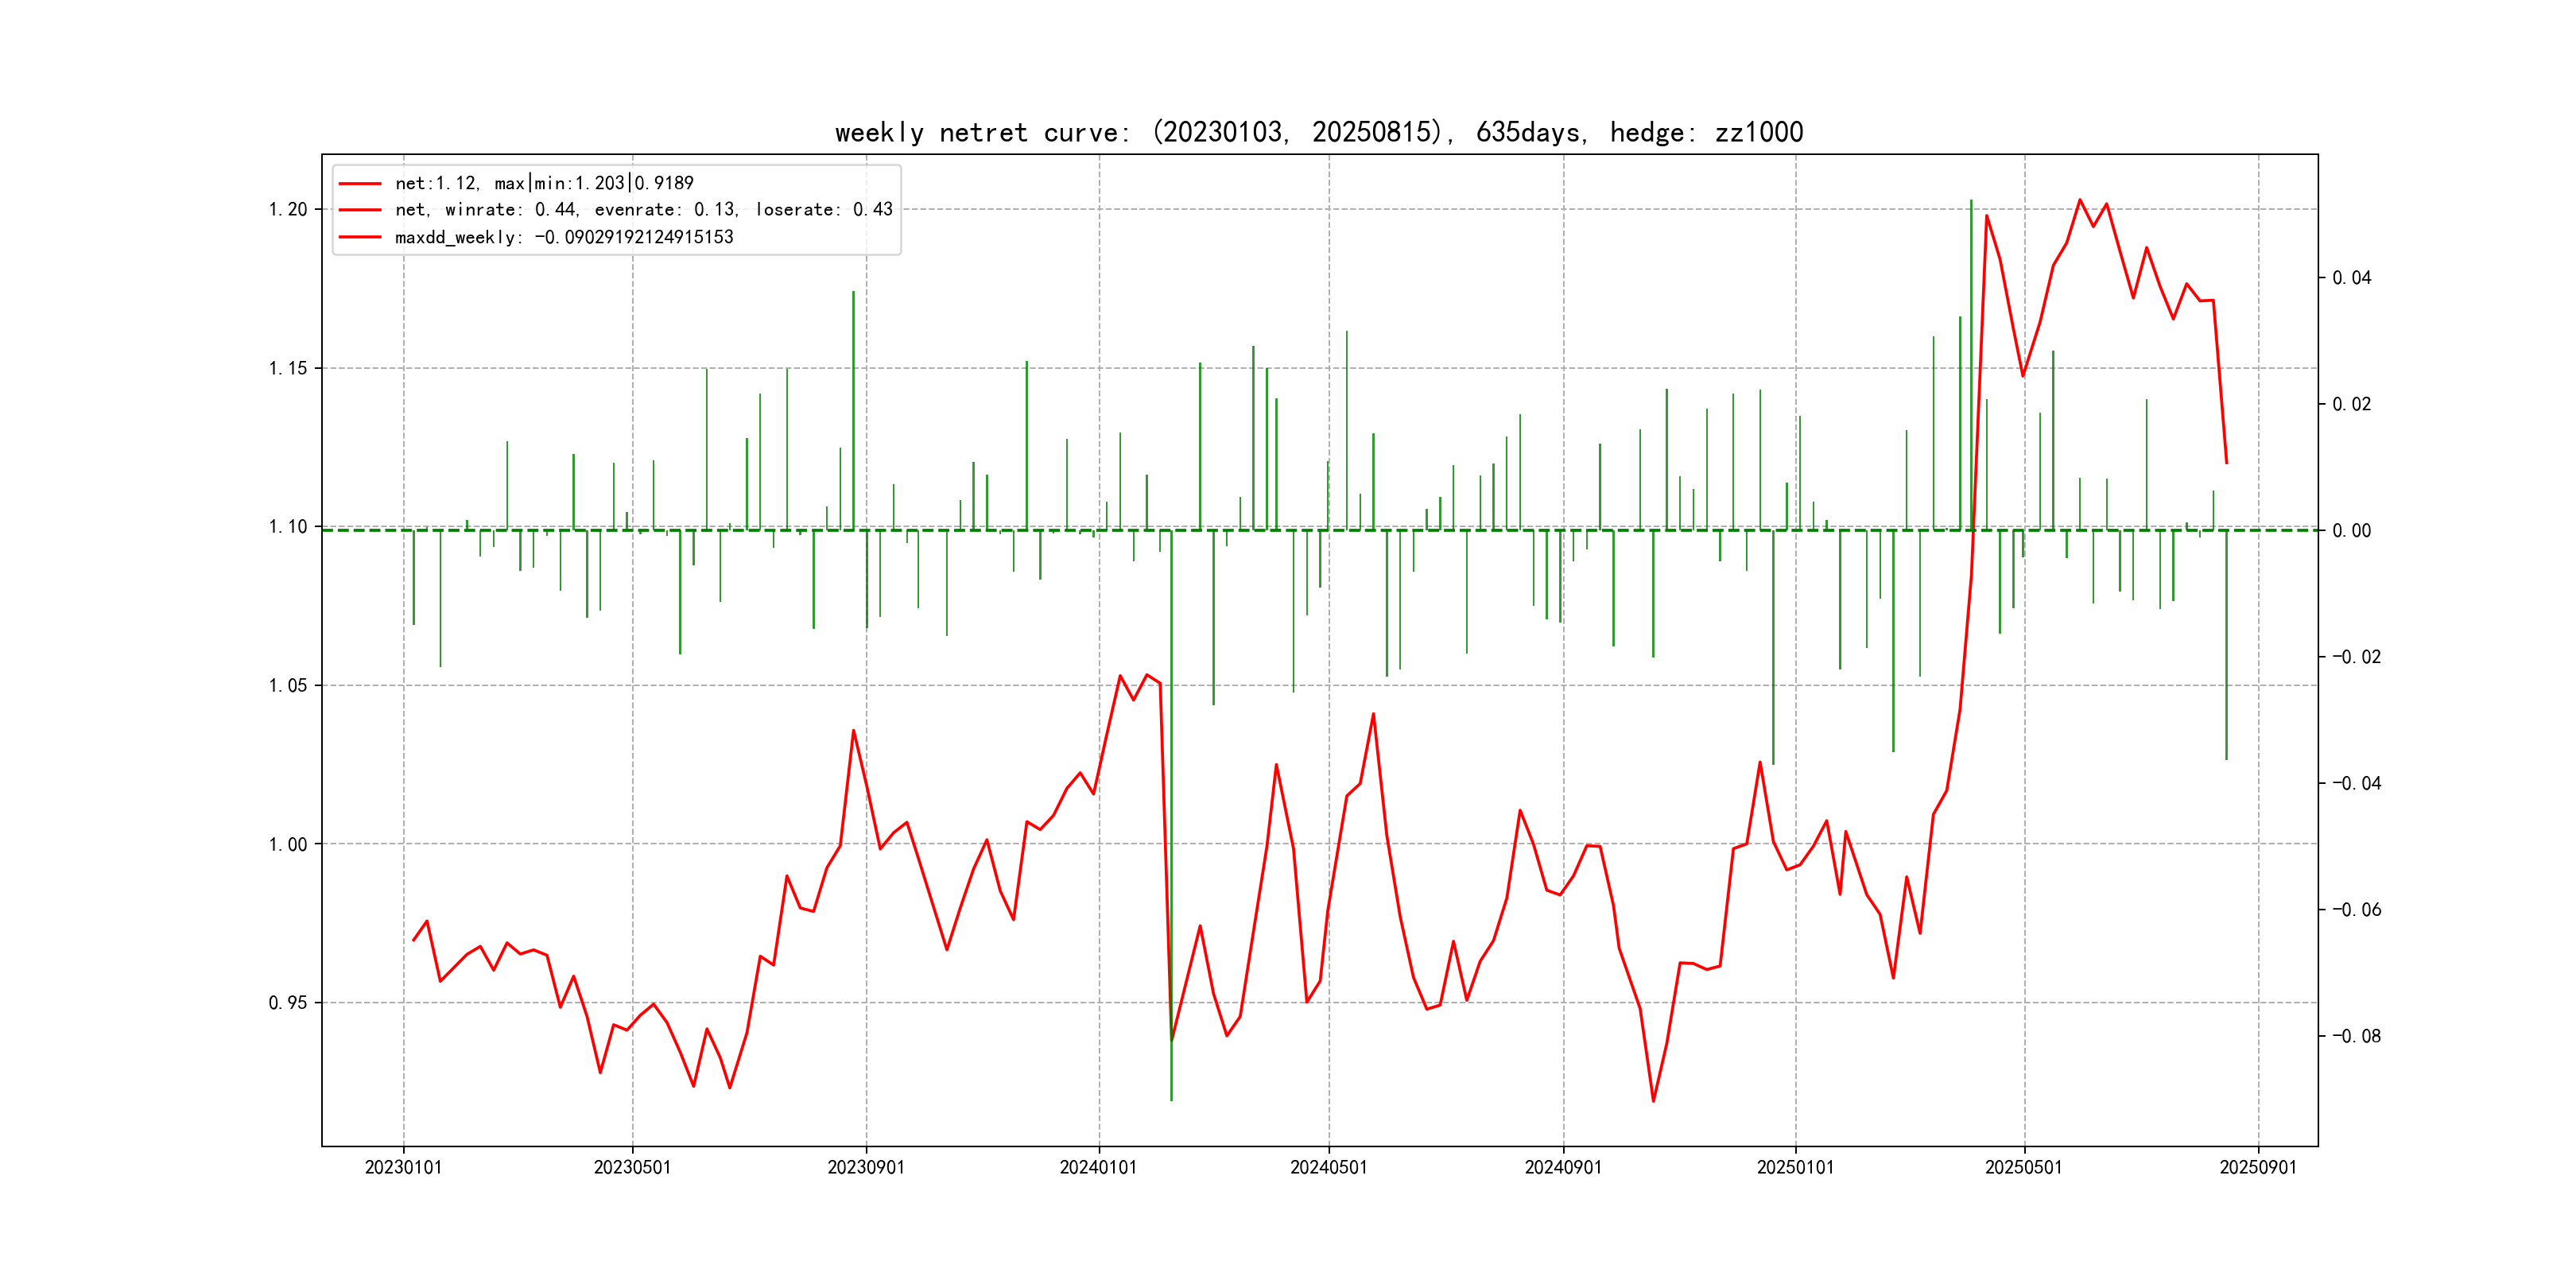This screenshot has height=1288, width=2576.
Task: Click the 20240901 x-axis label
Action: [1563, 1168]
